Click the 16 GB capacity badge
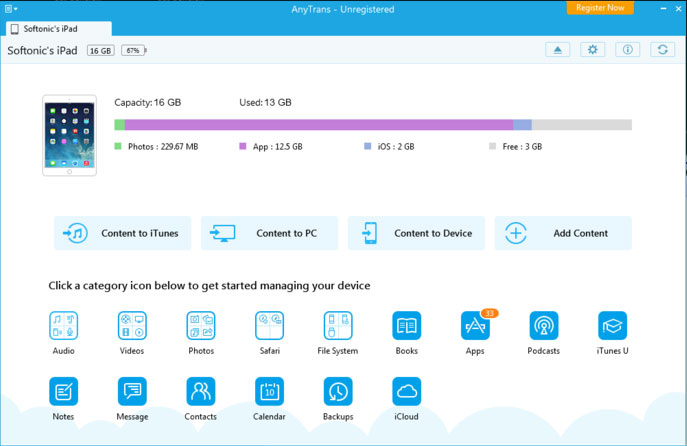687x446 pixels. 100,50
